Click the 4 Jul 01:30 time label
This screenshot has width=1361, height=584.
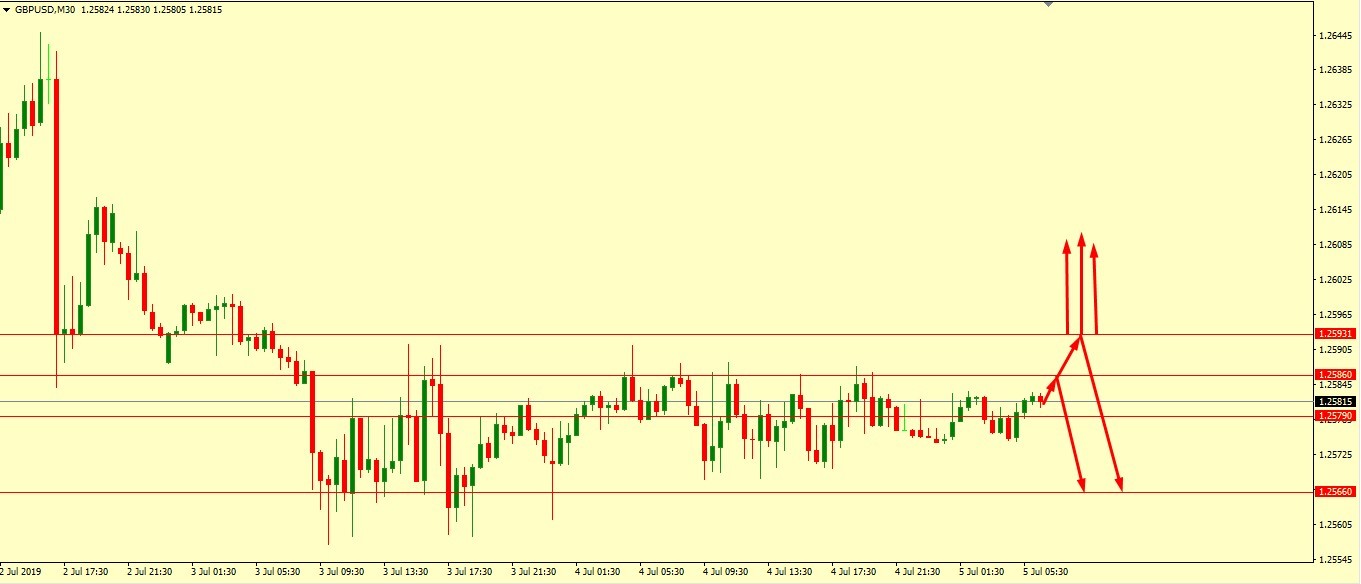click(596, 572)
